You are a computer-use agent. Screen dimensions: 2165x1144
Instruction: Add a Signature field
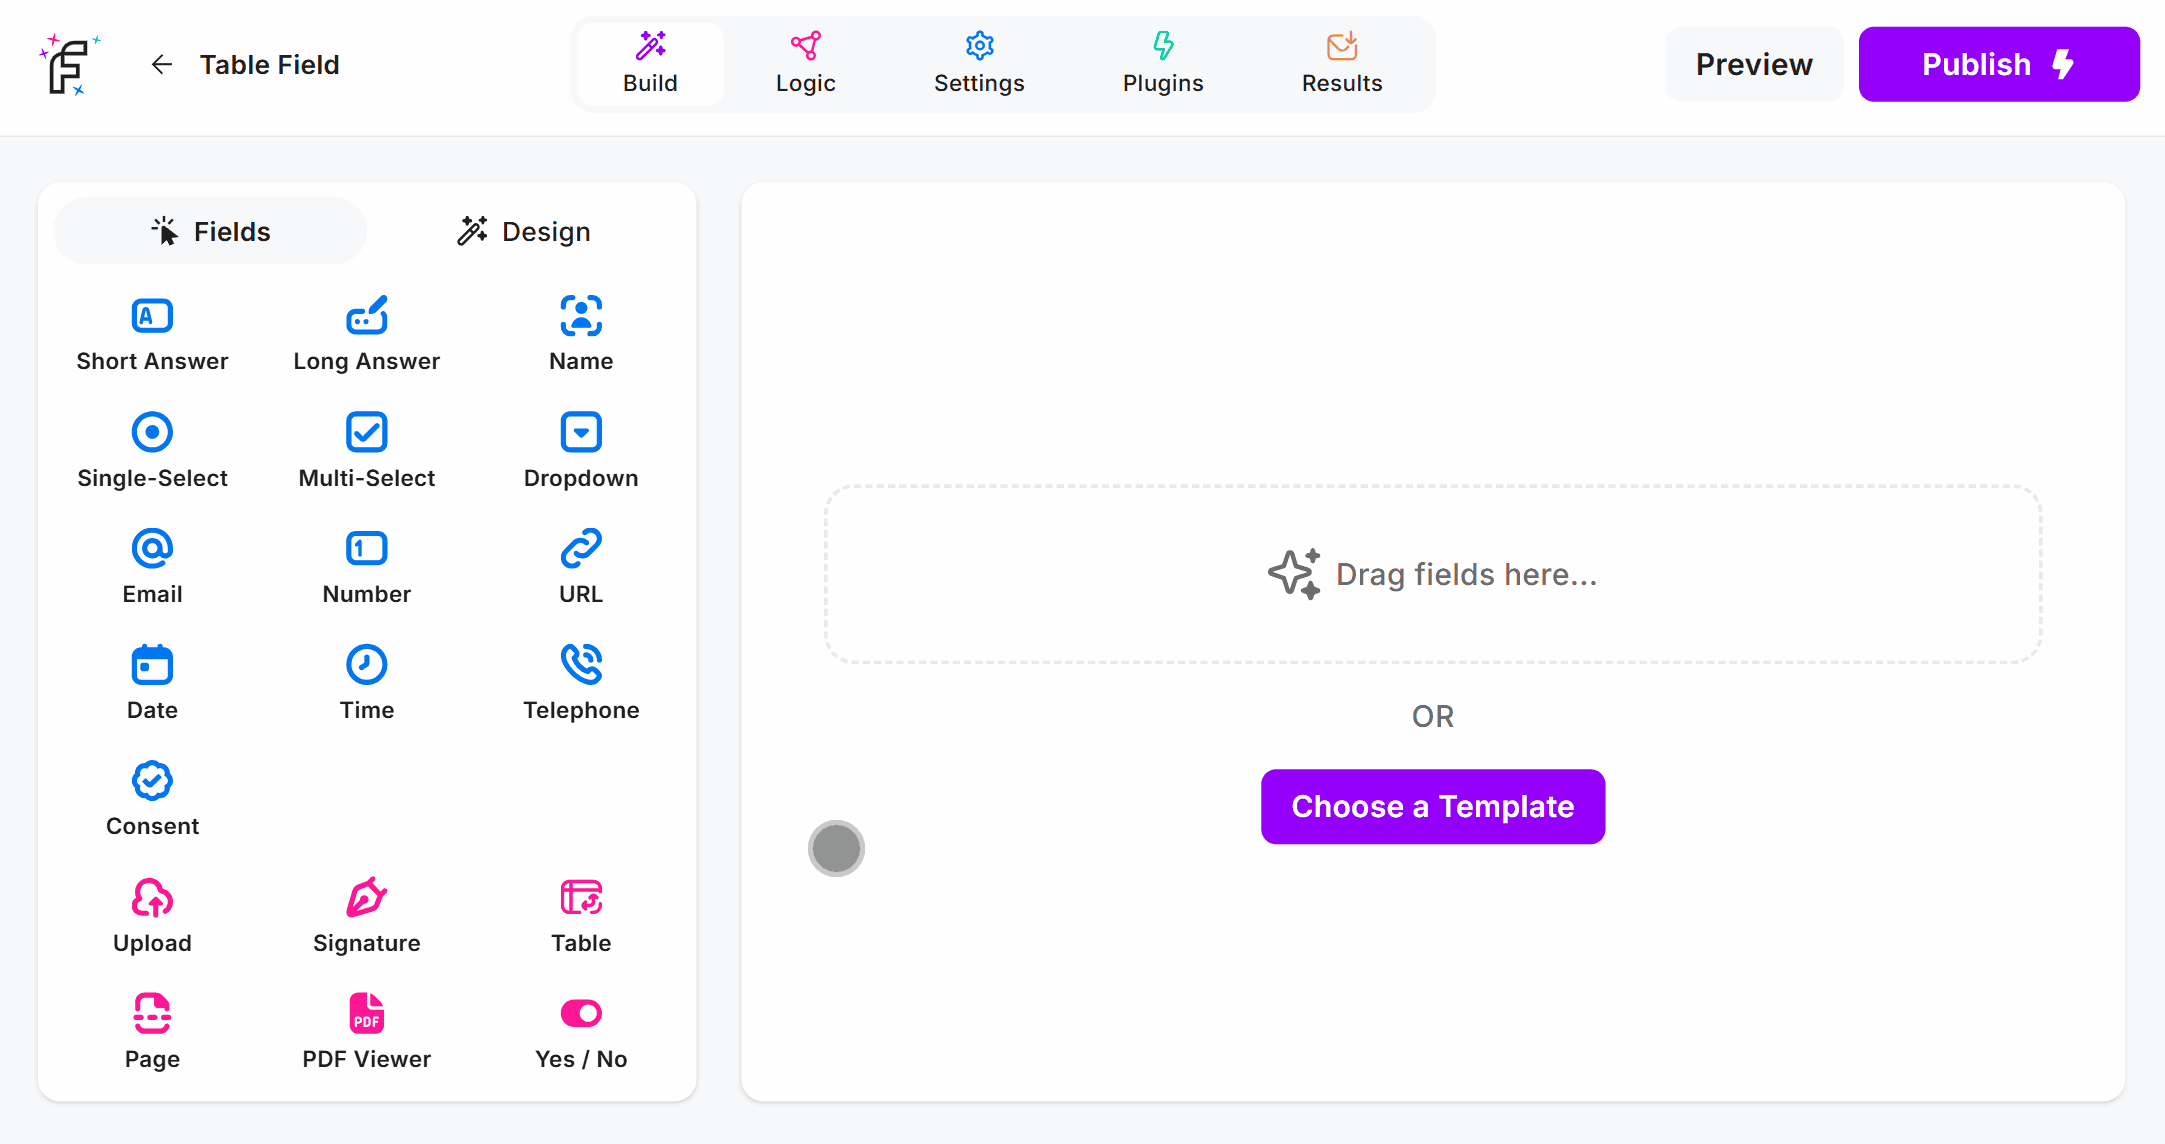366,914
